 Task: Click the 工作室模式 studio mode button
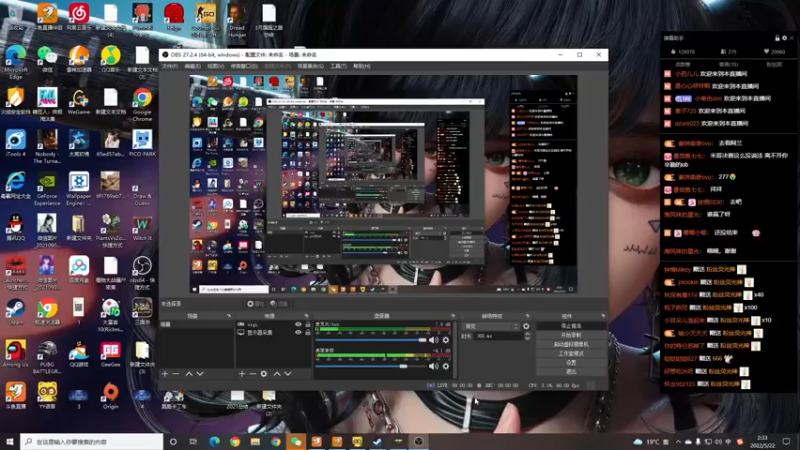571,354
